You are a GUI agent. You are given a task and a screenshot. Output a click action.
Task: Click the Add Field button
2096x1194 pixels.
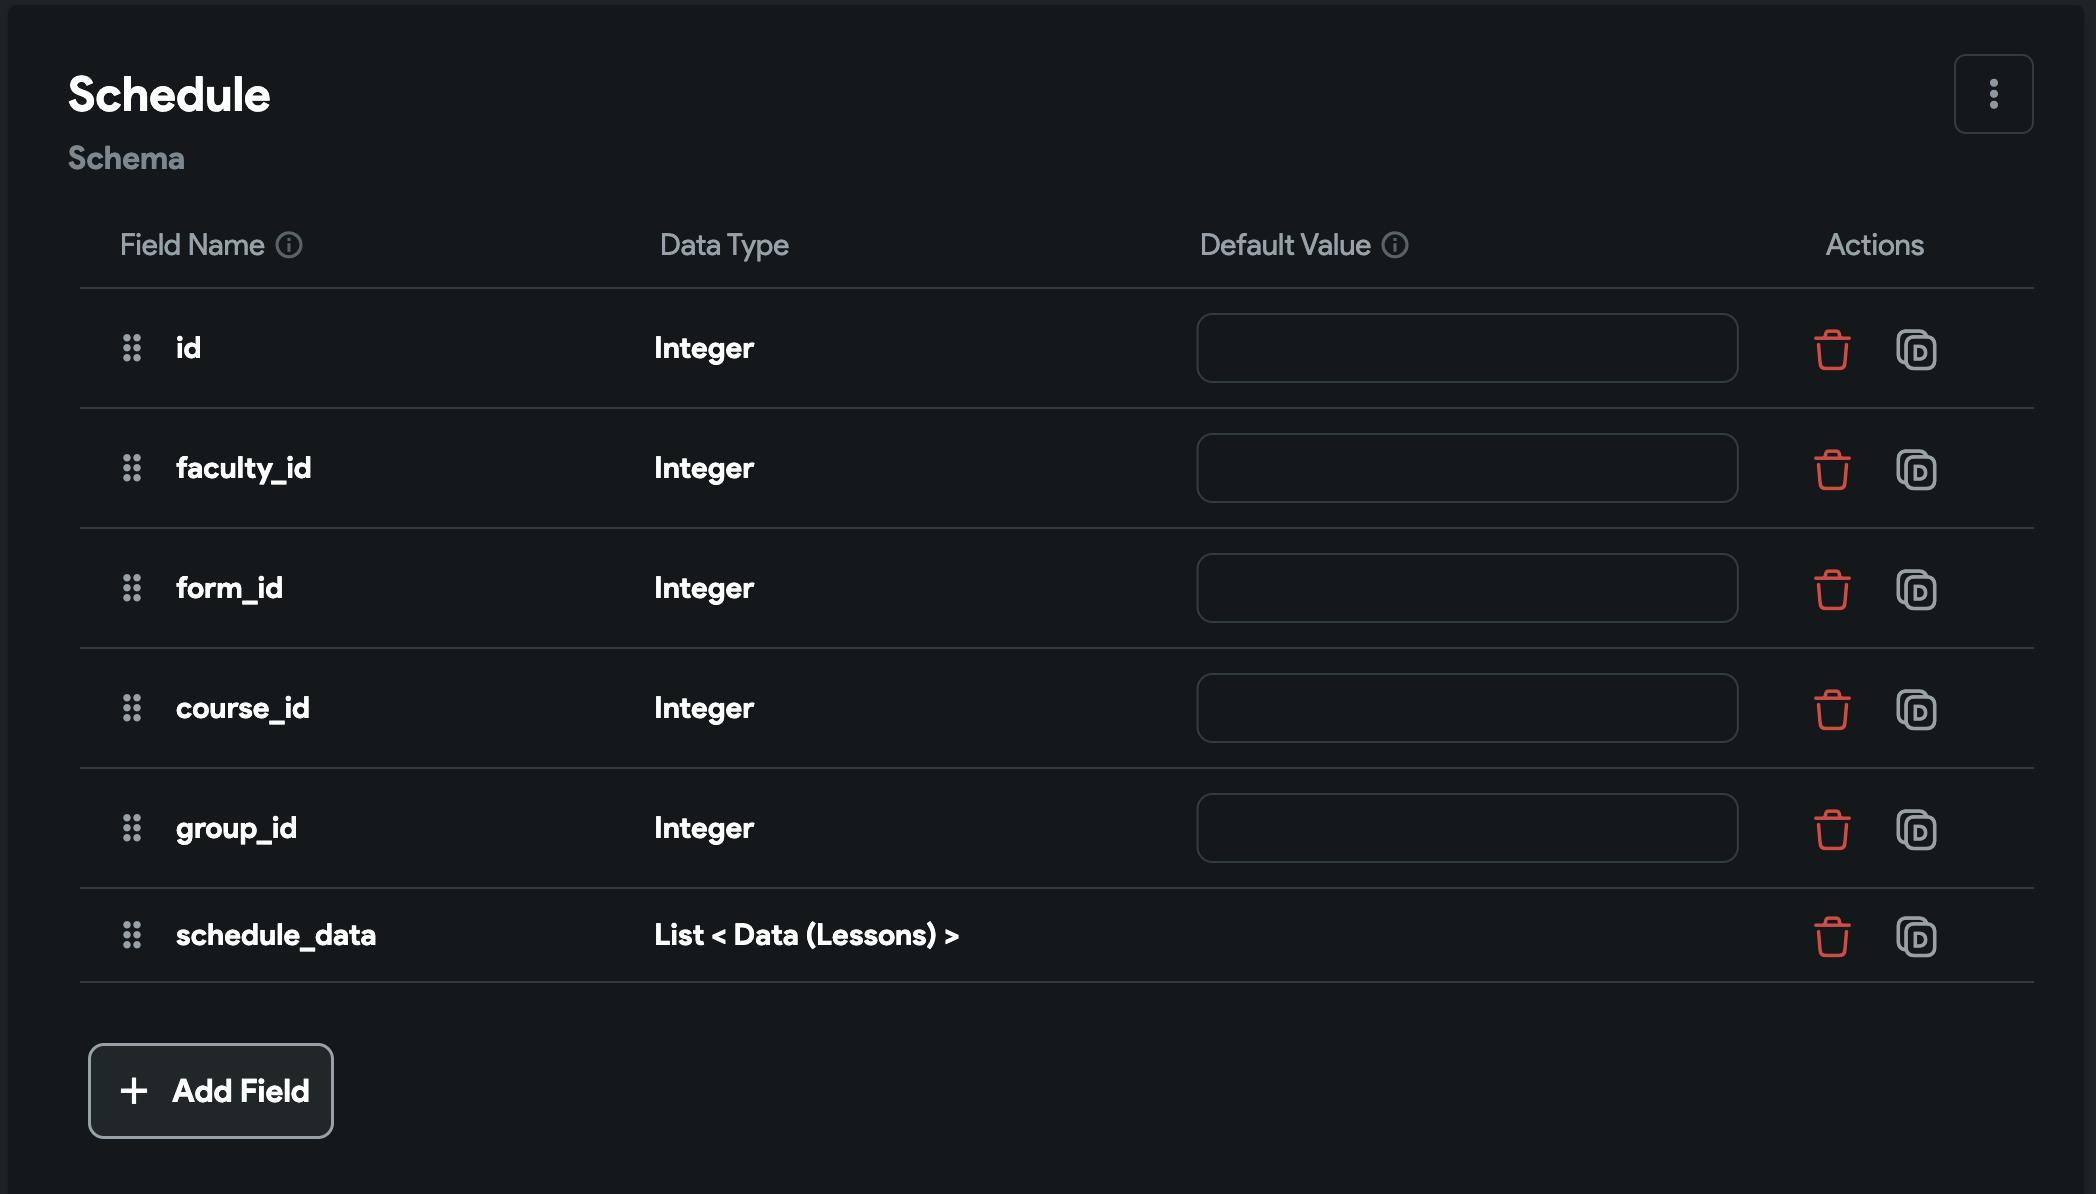pyautogui.click(x=211, y=1090)
